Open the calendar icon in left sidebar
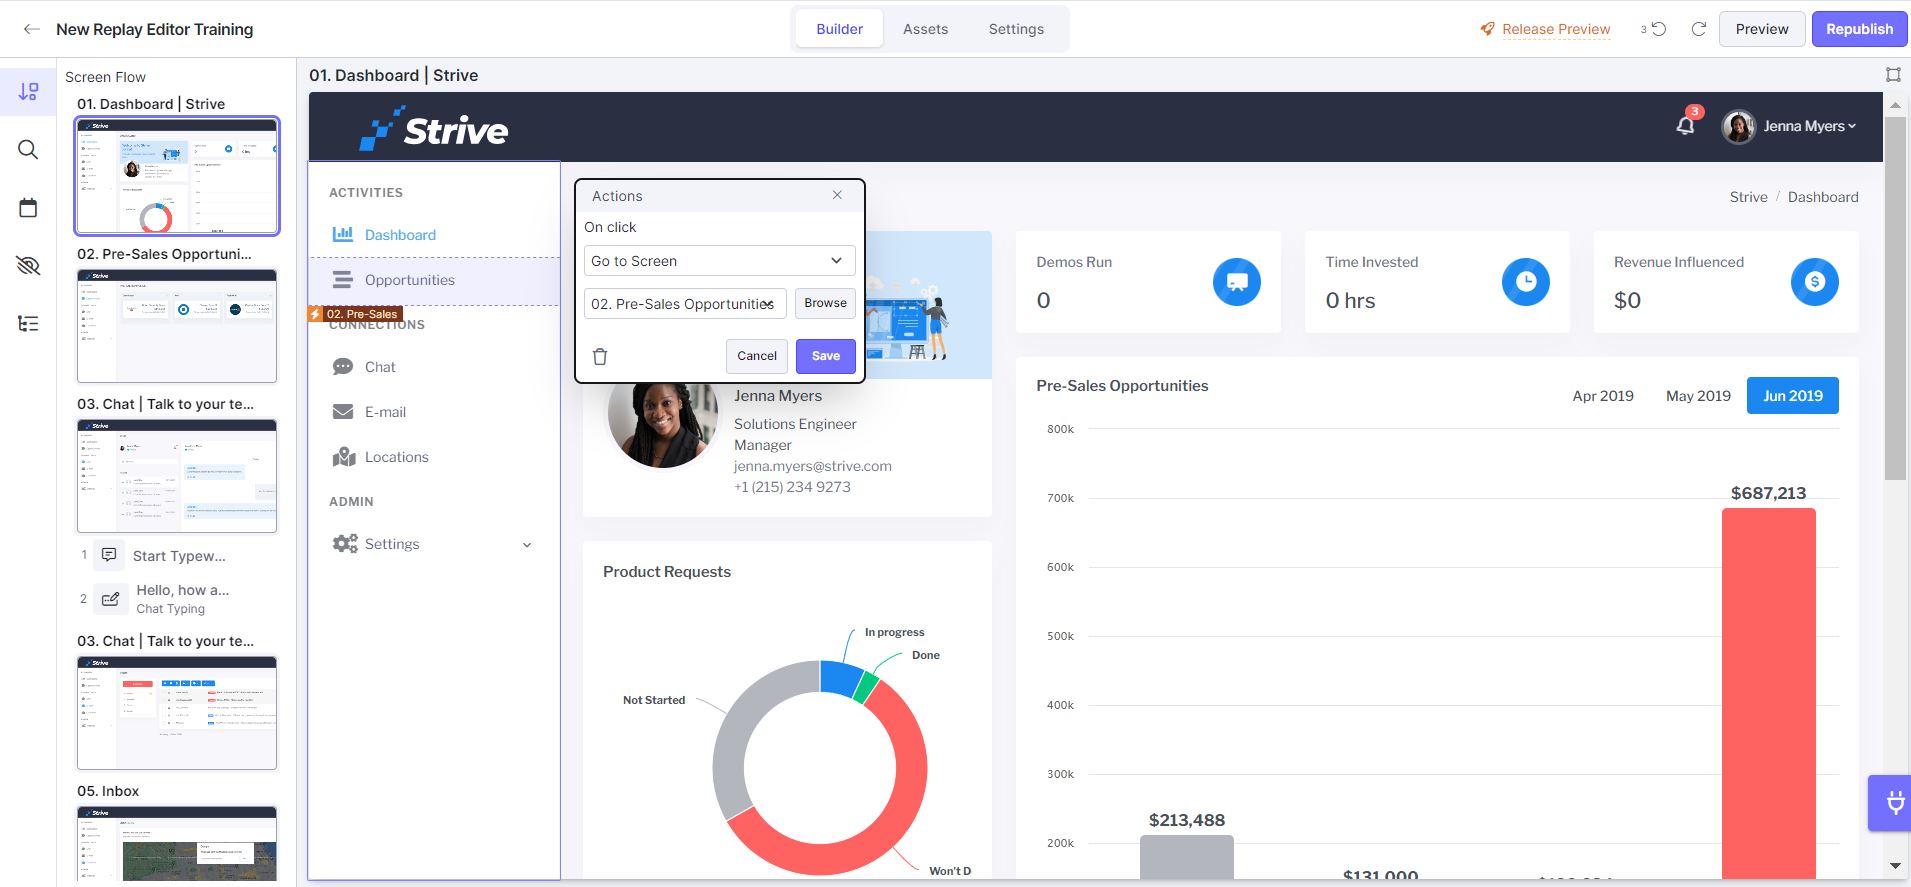Screen dimensions: 1911x887 [28, 208]
